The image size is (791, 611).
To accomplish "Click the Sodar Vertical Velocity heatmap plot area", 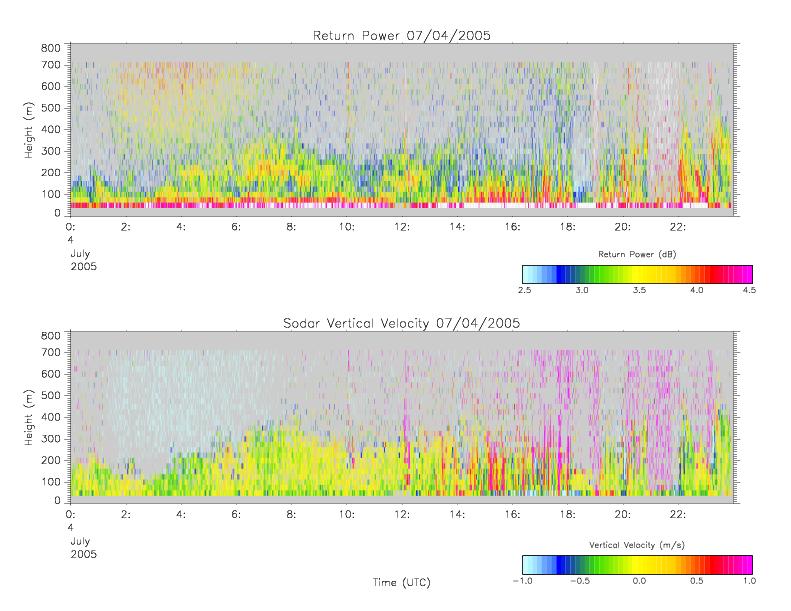I will (402, 417).
